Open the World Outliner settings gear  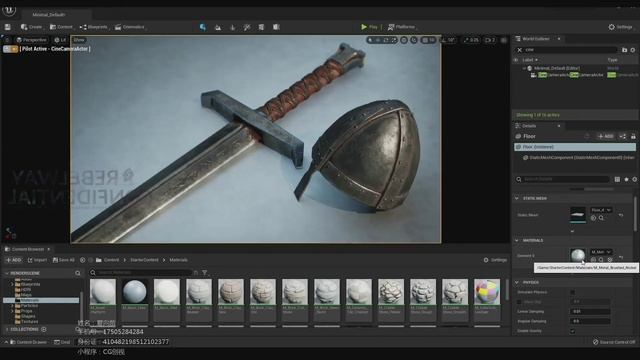[633, 50]
